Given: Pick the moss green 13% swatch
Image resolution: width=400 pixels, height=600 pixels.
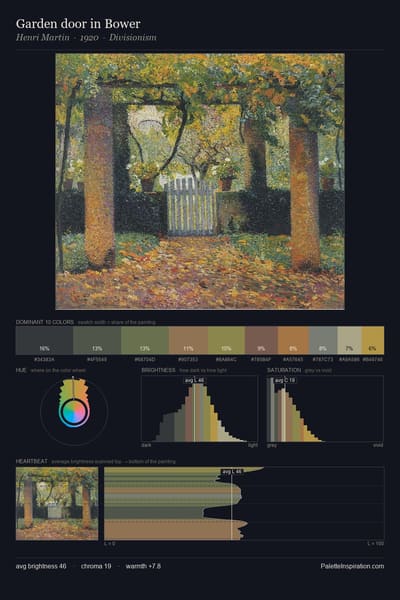Looking at the screenshot, I should [145, 340].
